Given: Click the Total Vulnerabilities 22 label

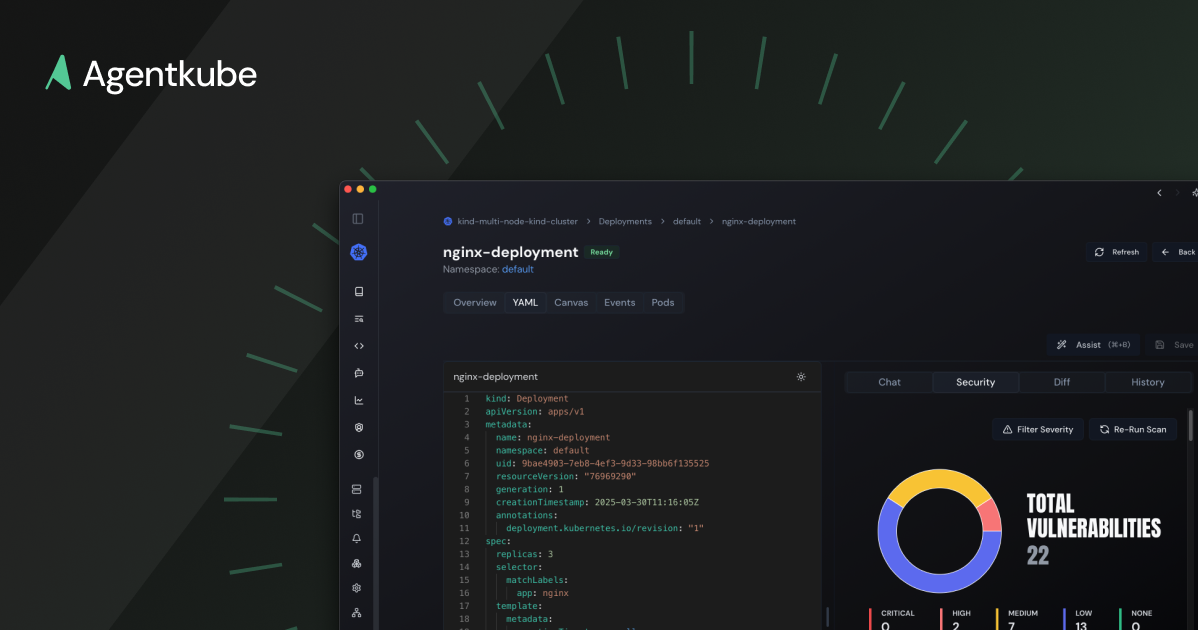Looking at the screenshot, I should (x=1093, y=529).
